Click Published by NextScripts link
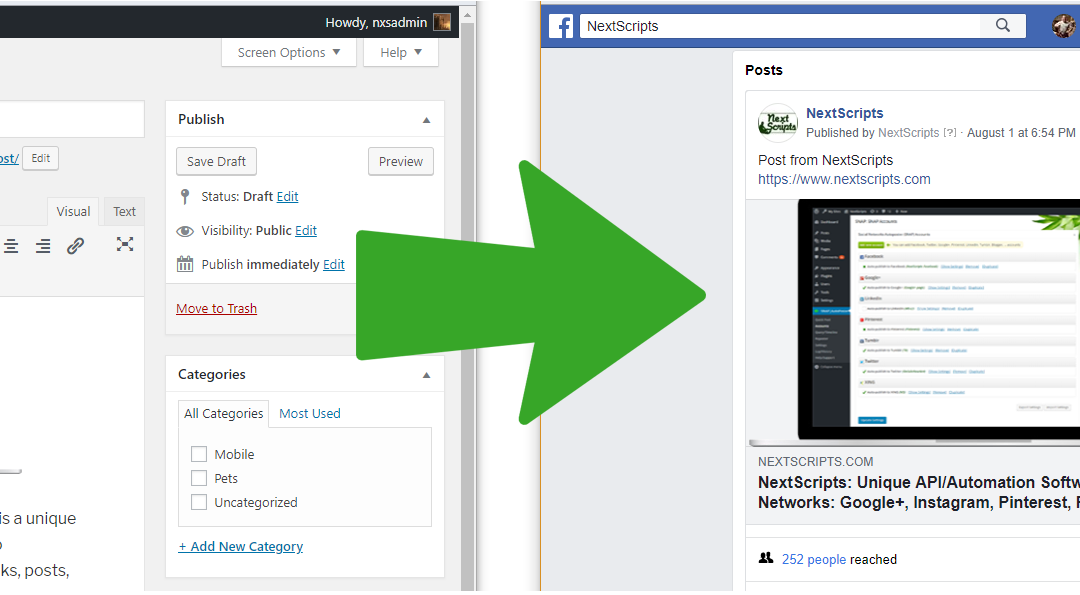This screenshot has width=1080, height=595. [x=908, y=132]
